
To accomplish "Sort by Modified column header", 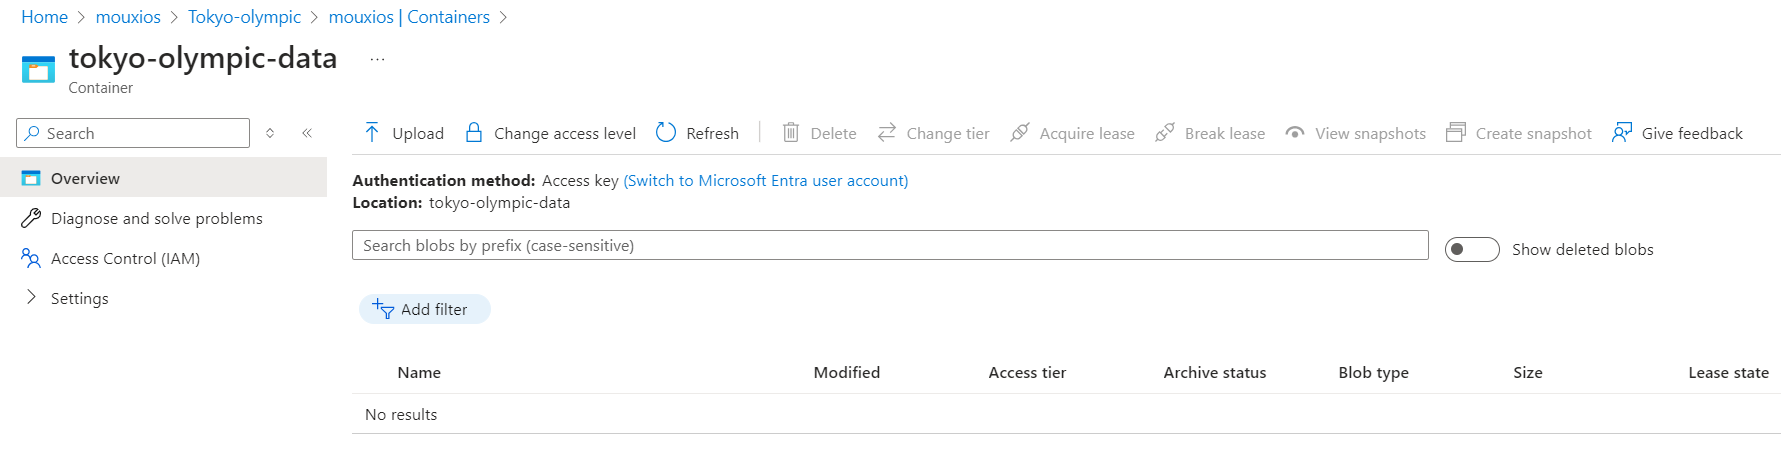I will point(847,372).
